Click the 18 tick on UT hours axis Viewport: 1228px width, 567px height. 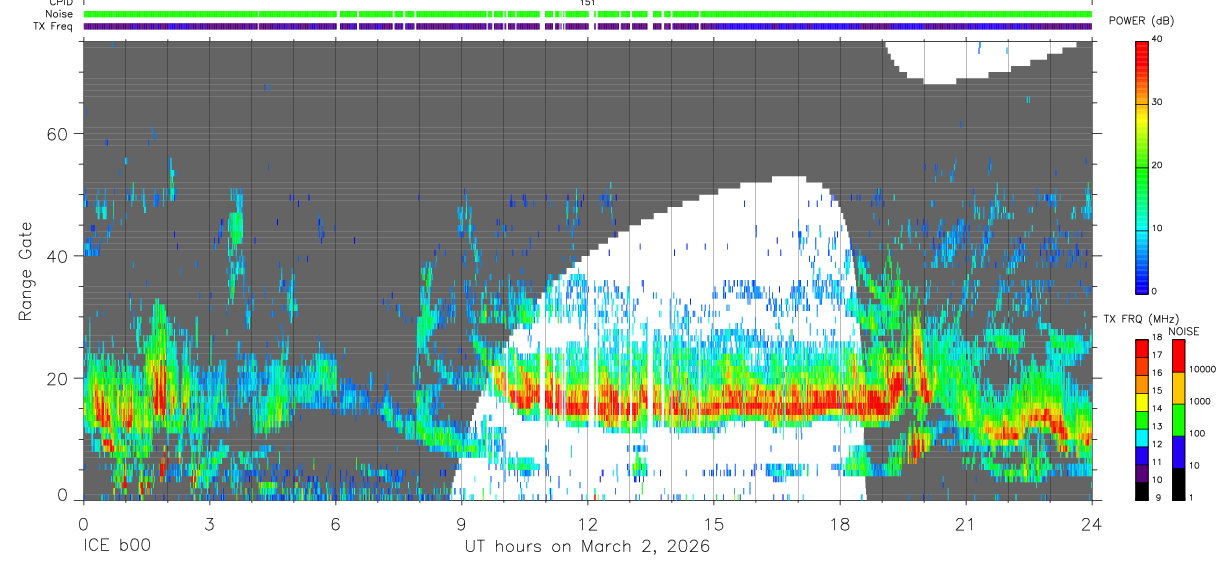840,523
